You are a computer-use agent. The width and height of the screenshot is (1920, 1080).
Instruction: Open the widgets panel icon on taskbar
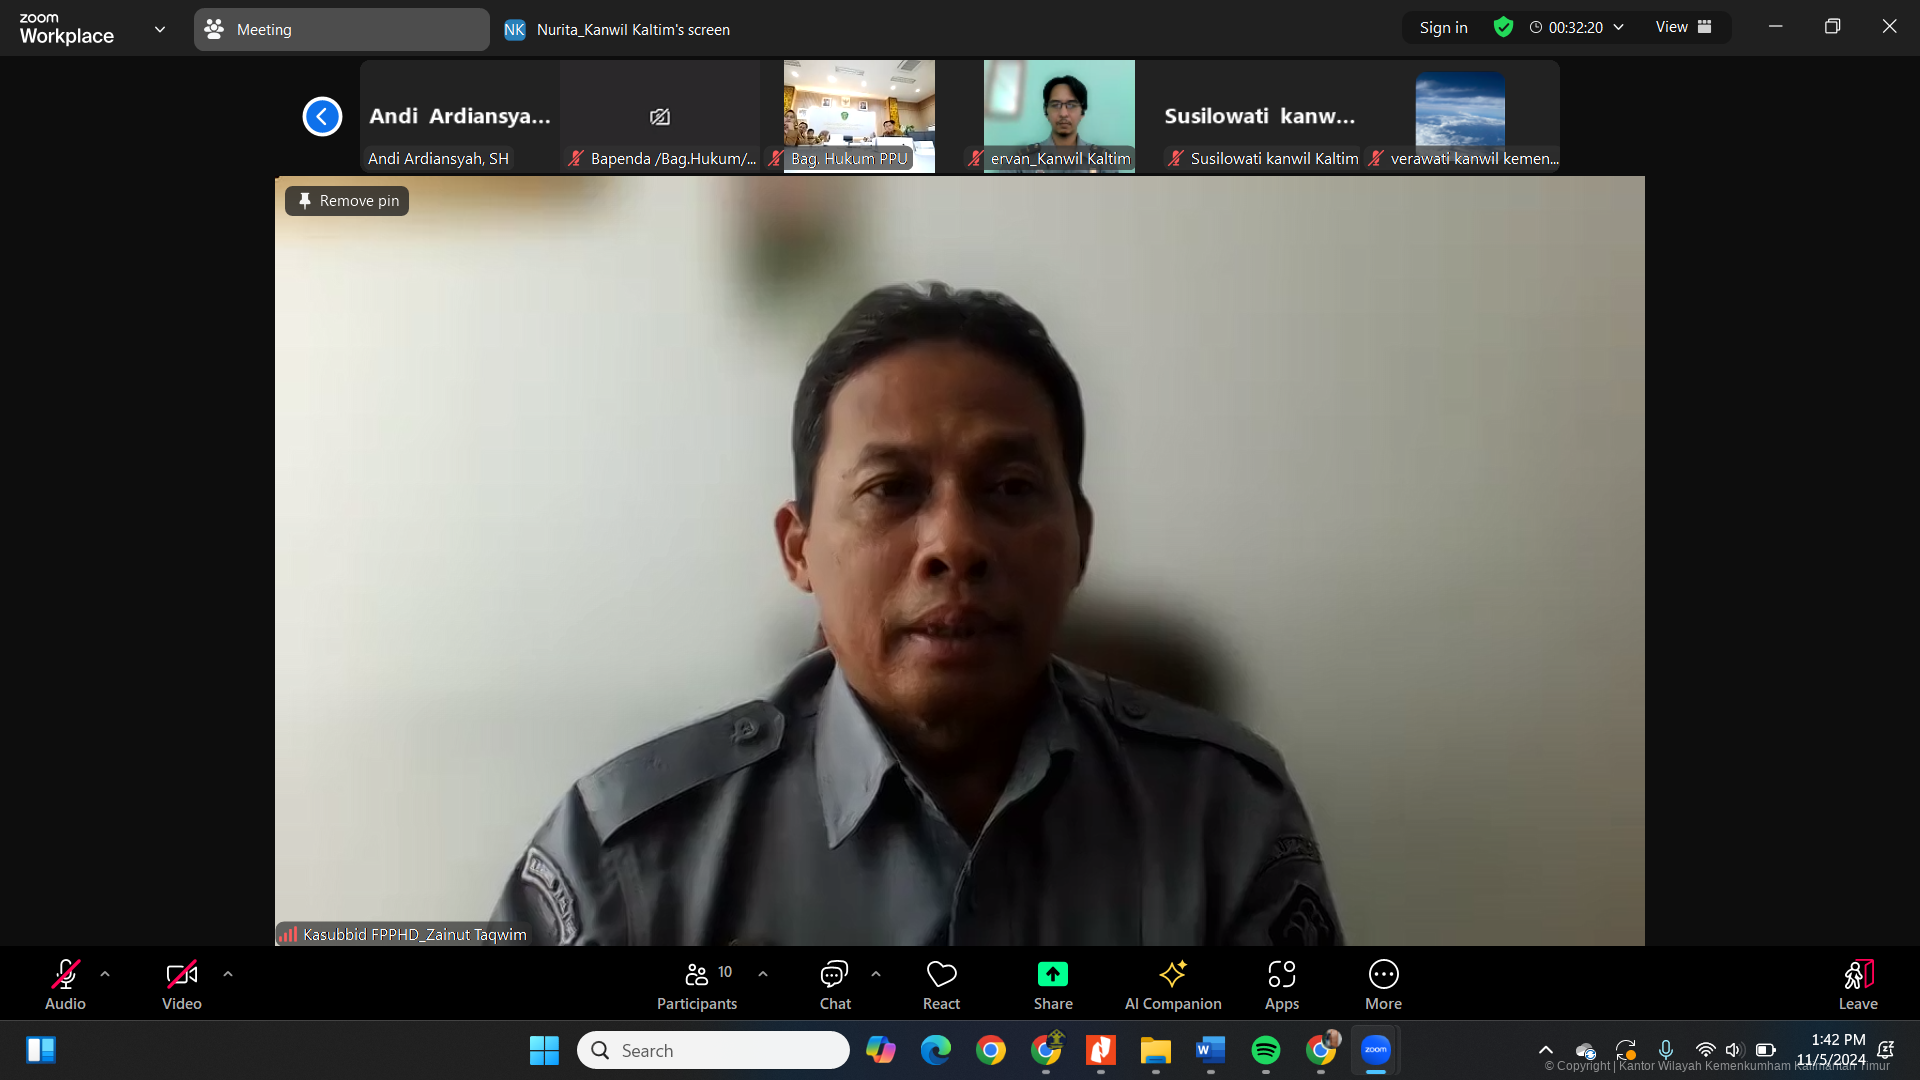click(x=41, y=1050)
